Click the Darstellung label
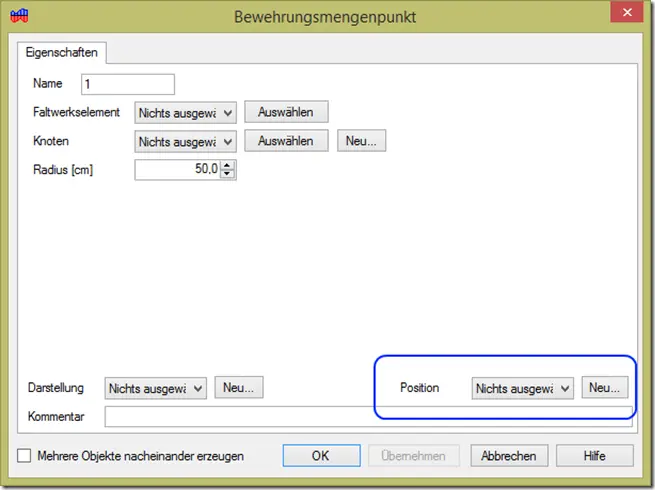 56,388
